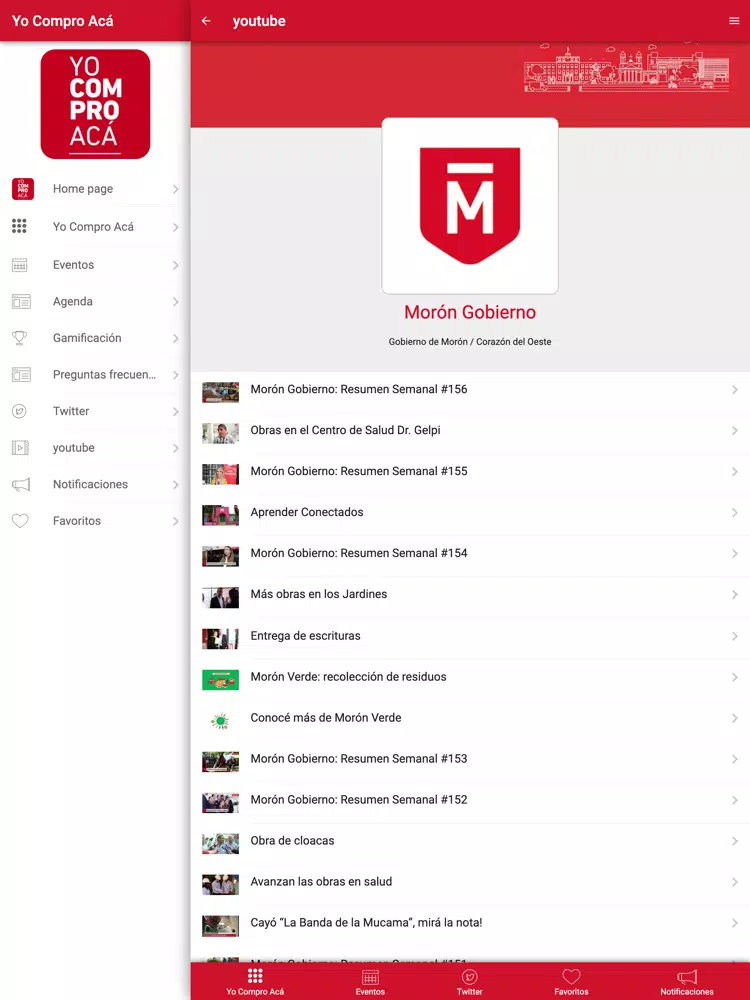Screen dimensions: 750x1000
Task: Click the youtube title in the header
Action: point(259,21)
